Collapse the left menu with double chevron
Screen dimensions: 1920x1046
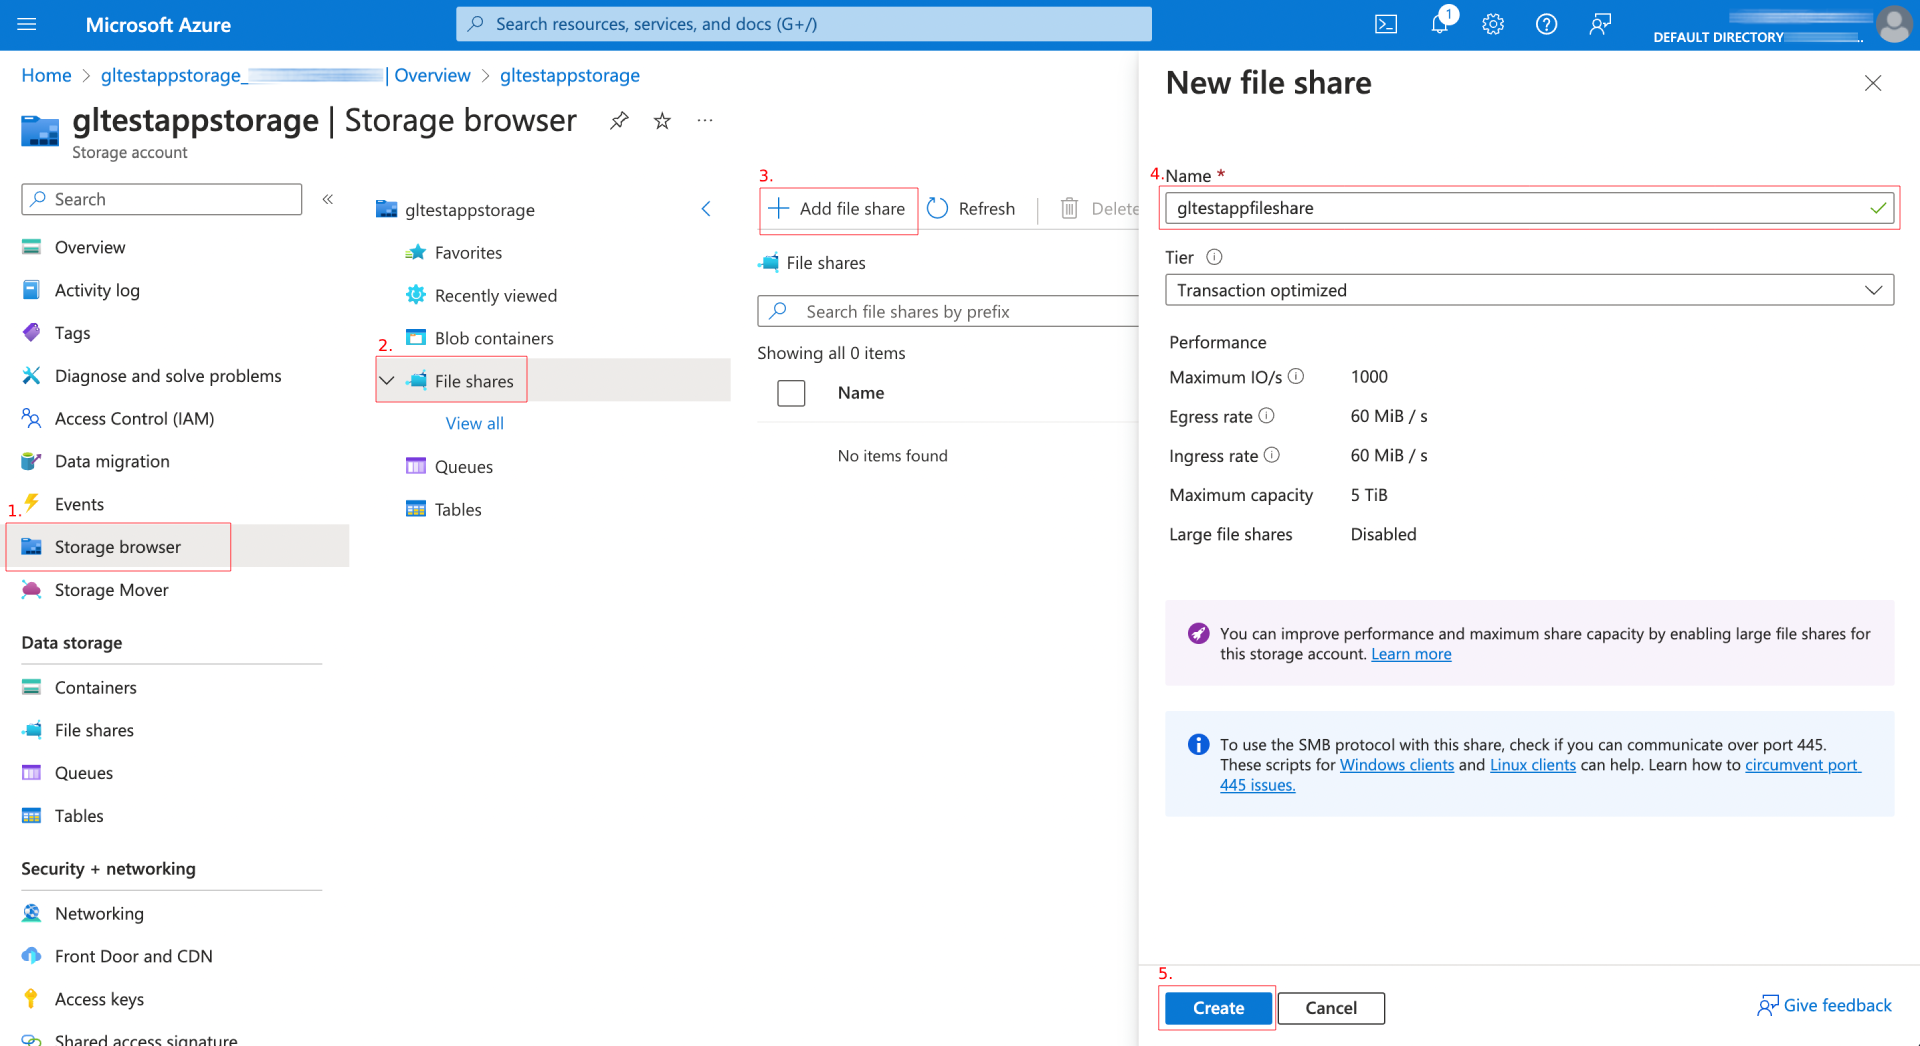pyautogui.click(x=328, y=199)
